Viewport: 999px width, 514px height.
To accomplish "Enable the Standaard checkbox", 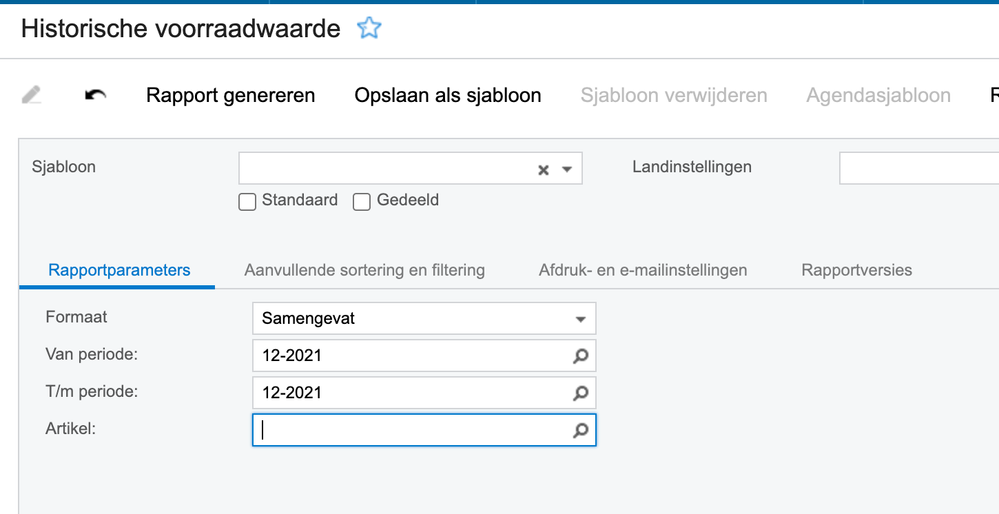I will coord(248,201).
